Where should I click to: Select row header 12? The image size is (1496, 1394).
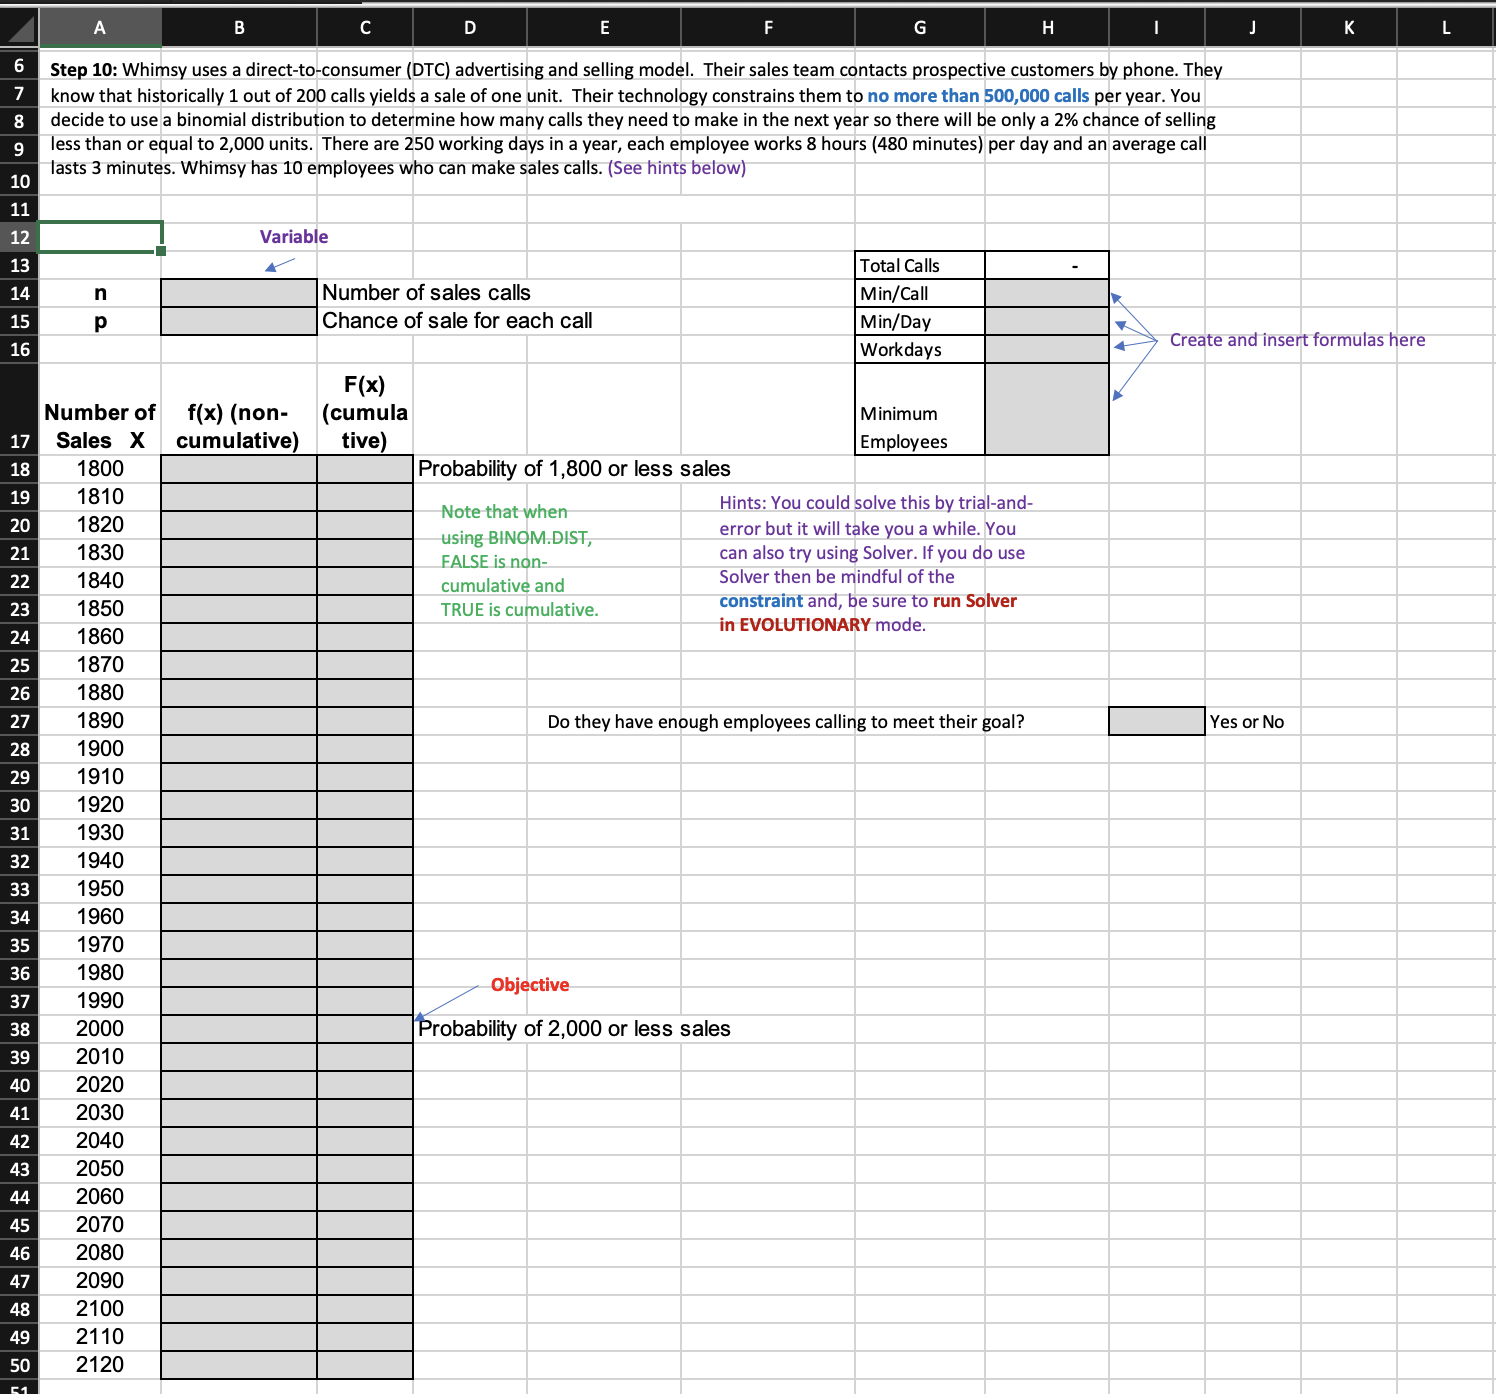[18, 237]
